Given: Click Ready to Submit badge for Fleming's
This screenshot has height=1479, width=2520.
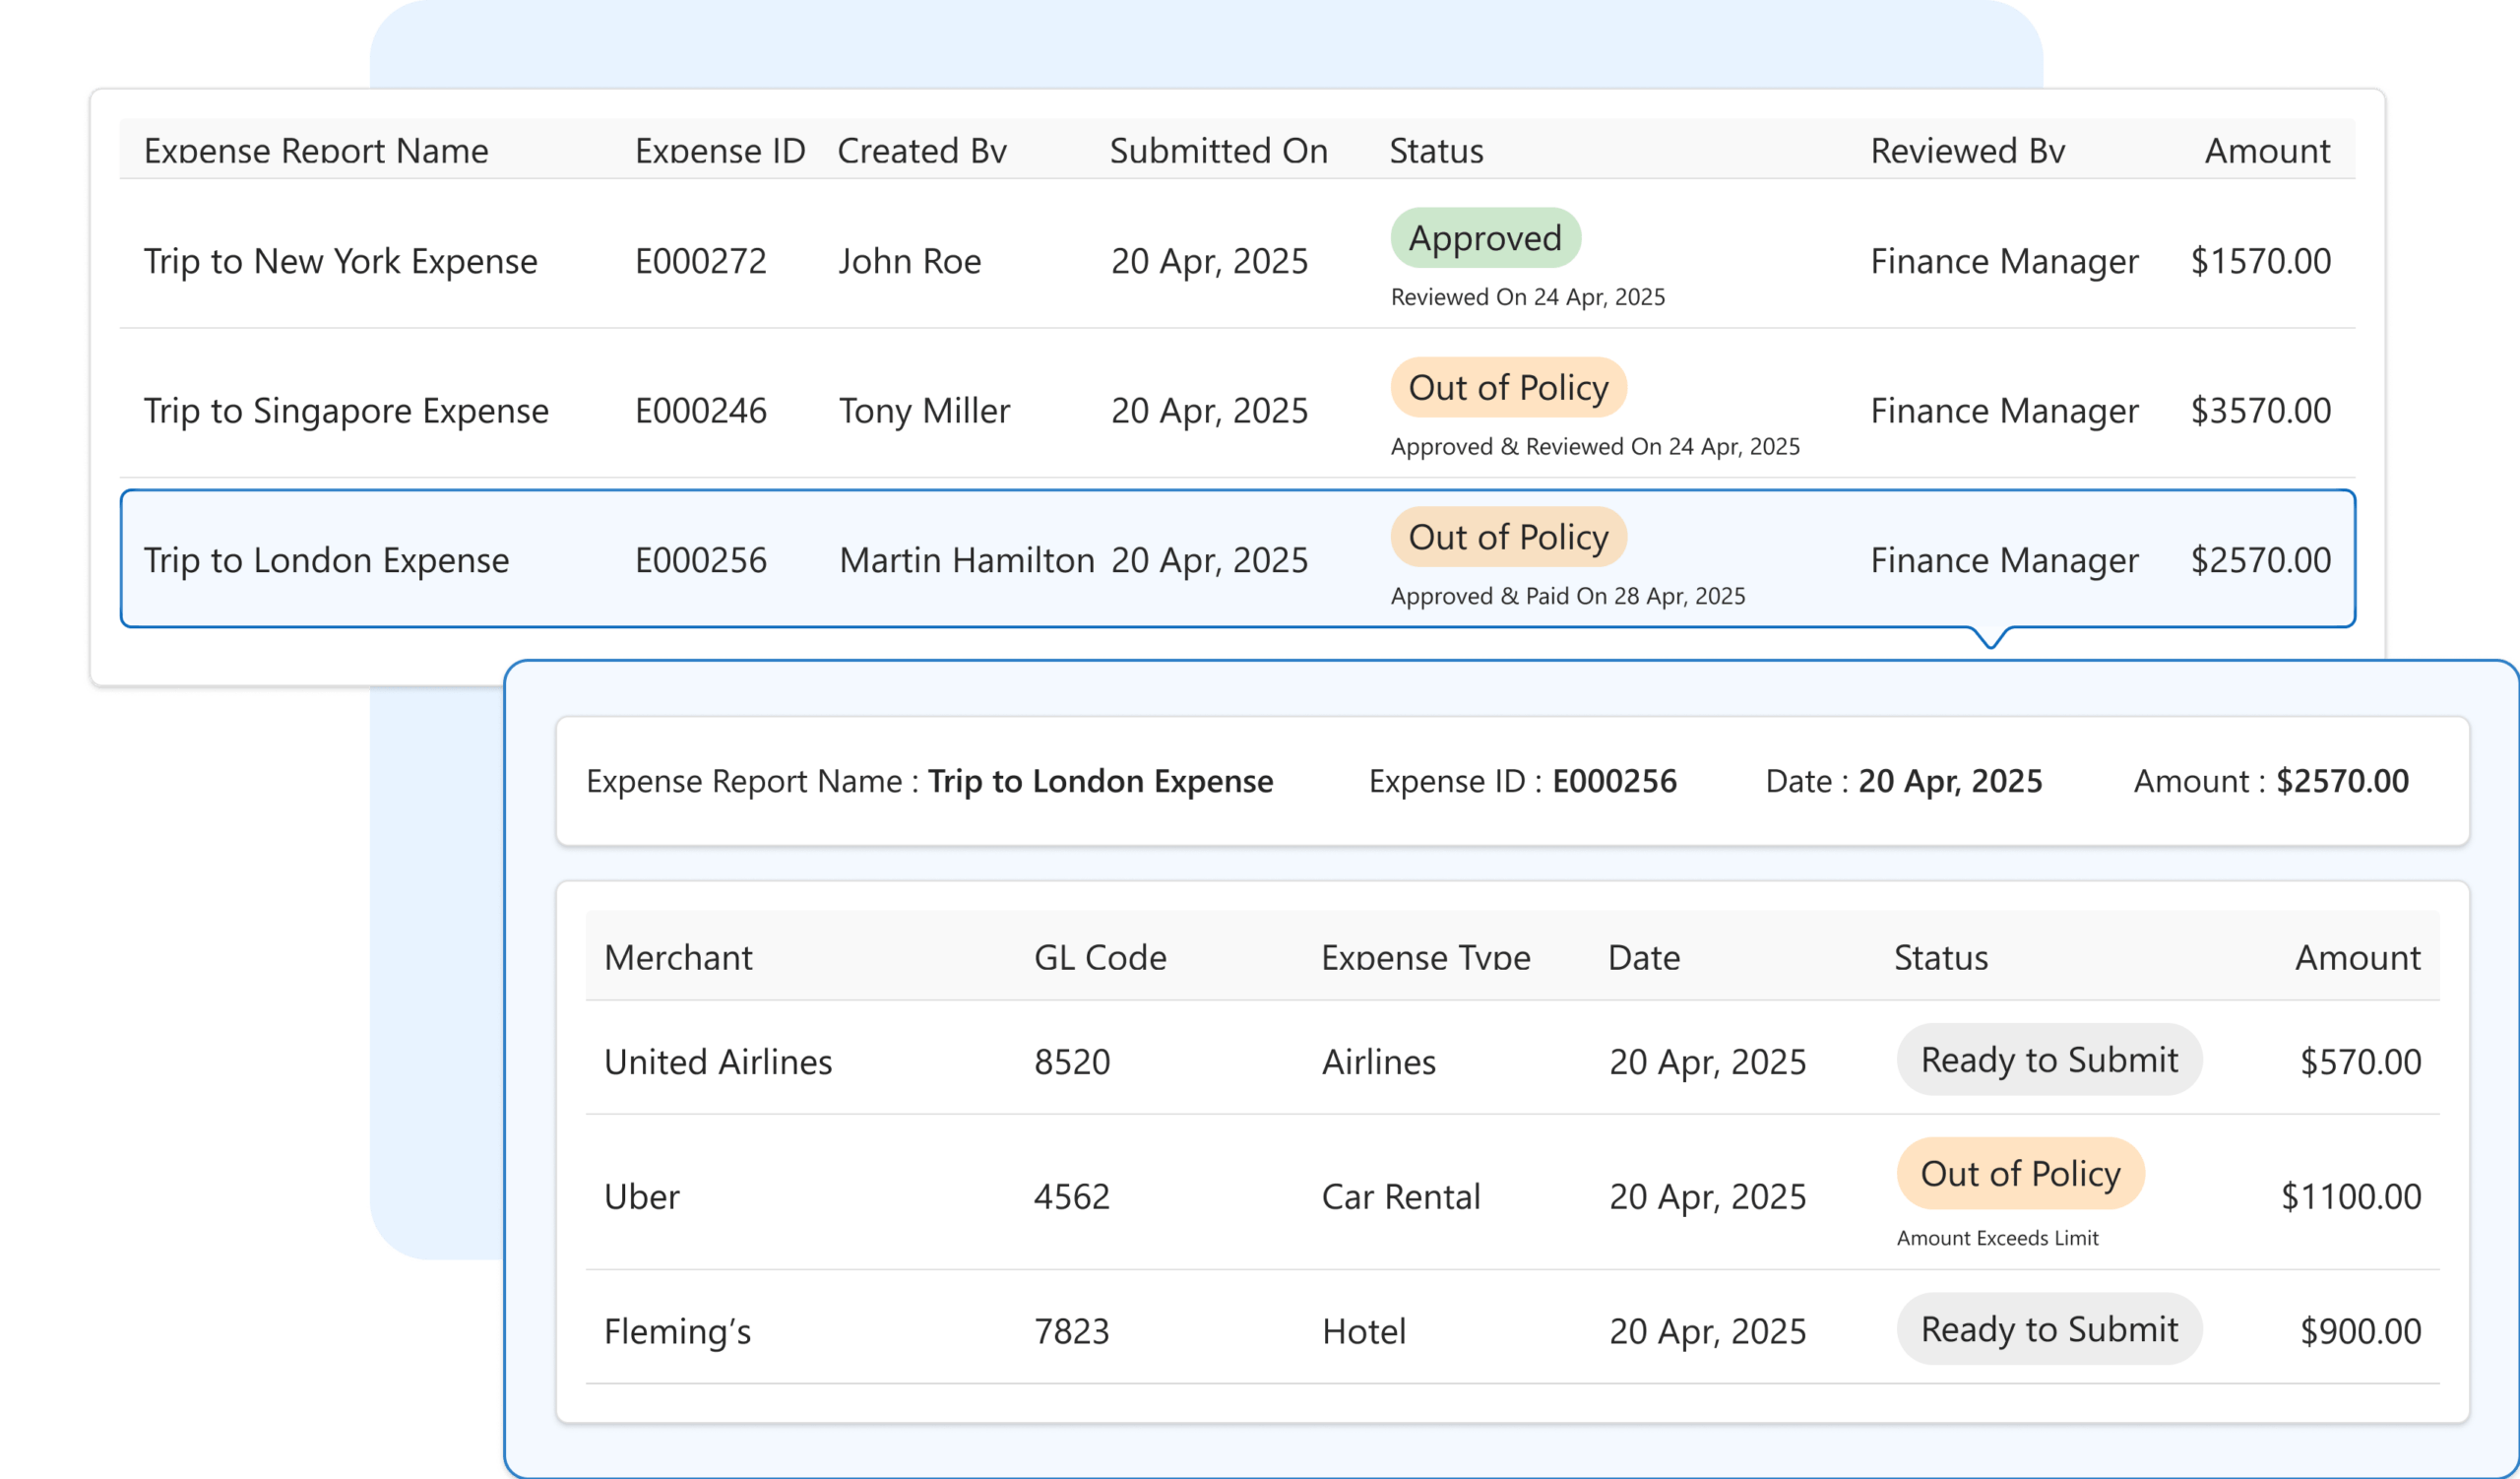Looking at the screenshot, I should coord(2048,1330).
